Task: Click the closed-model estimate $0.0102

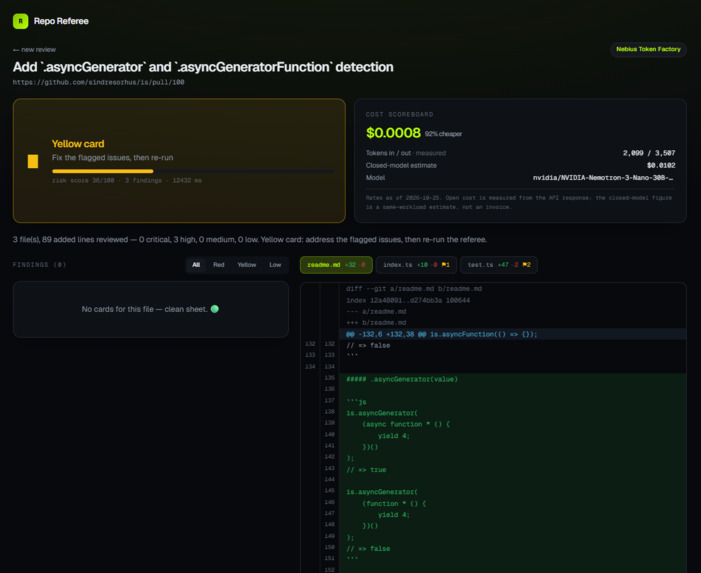Action: pyautogui.click(x=661, y=165)
